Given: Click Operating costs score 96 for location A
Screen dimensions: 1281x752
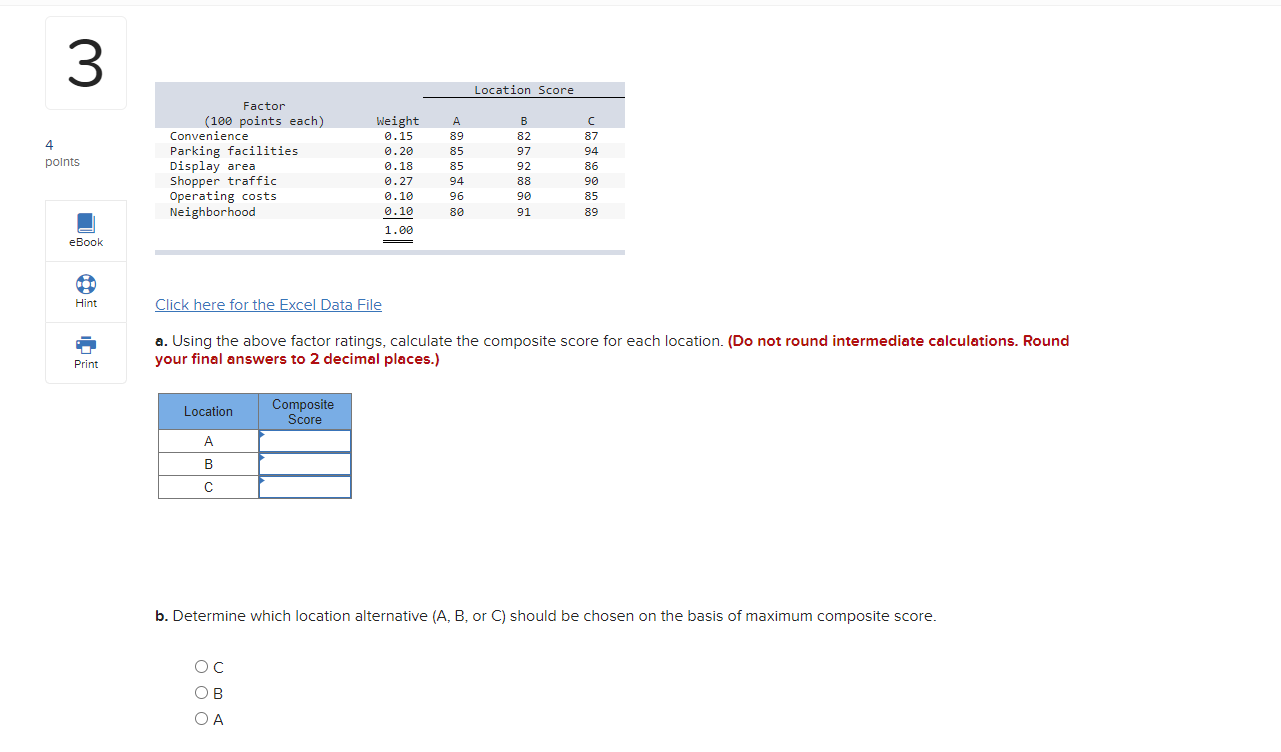Looking at the screenshot, I should pos(456,196).
